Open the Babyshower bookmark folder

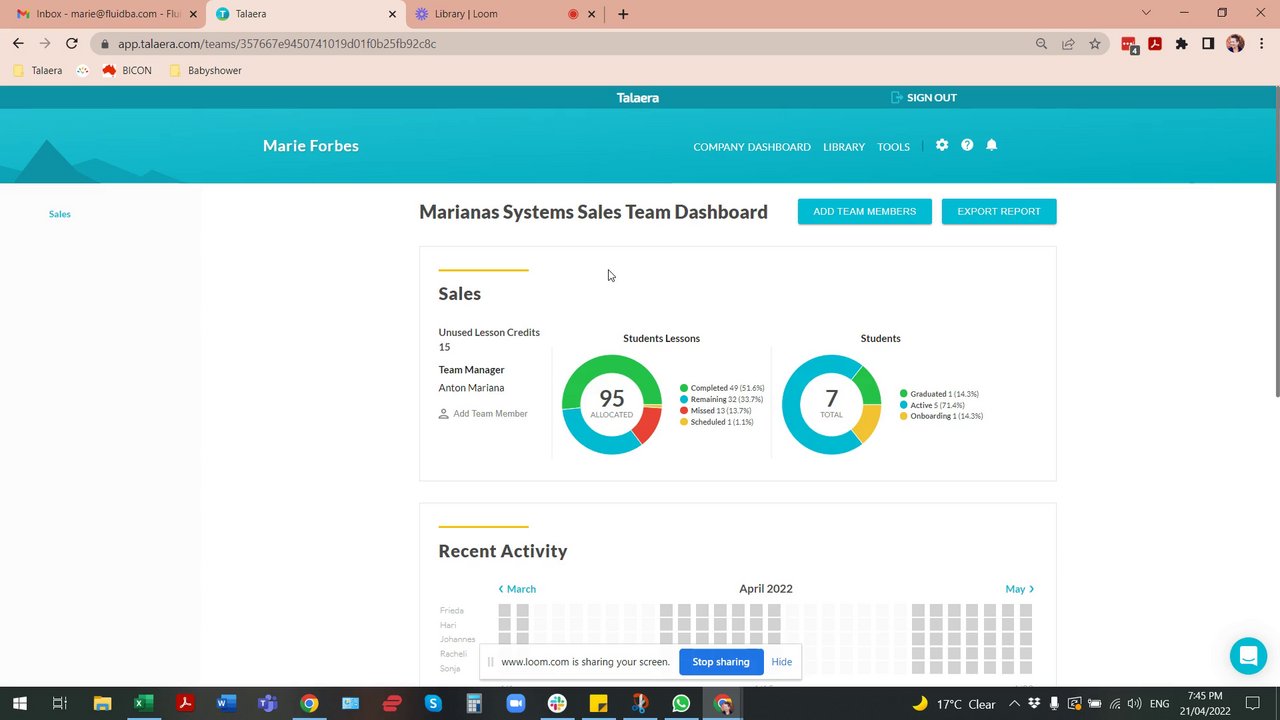[206, 71]
